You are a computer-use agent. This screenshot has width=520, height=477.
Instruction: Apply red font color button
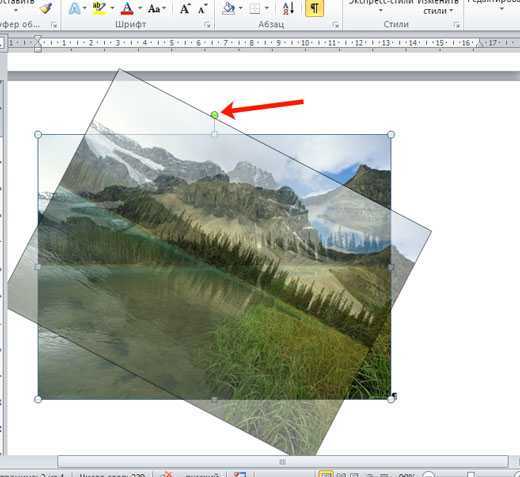pos(127,8)
